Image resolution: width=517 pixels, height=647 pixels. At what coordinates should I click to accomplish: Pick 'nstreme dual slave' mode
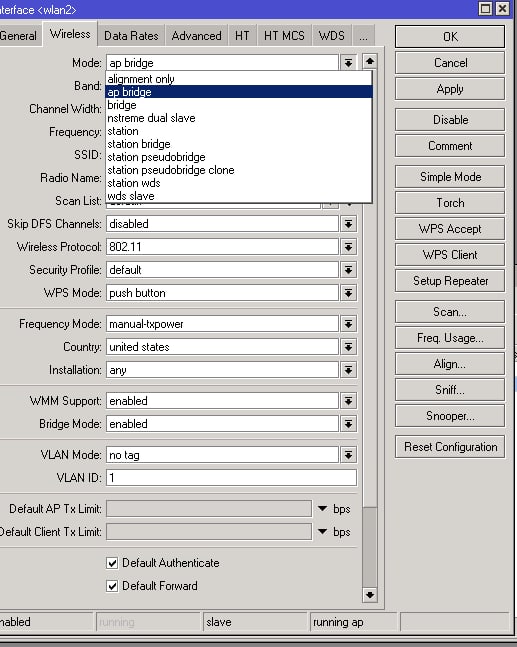[x=239, y=118]
